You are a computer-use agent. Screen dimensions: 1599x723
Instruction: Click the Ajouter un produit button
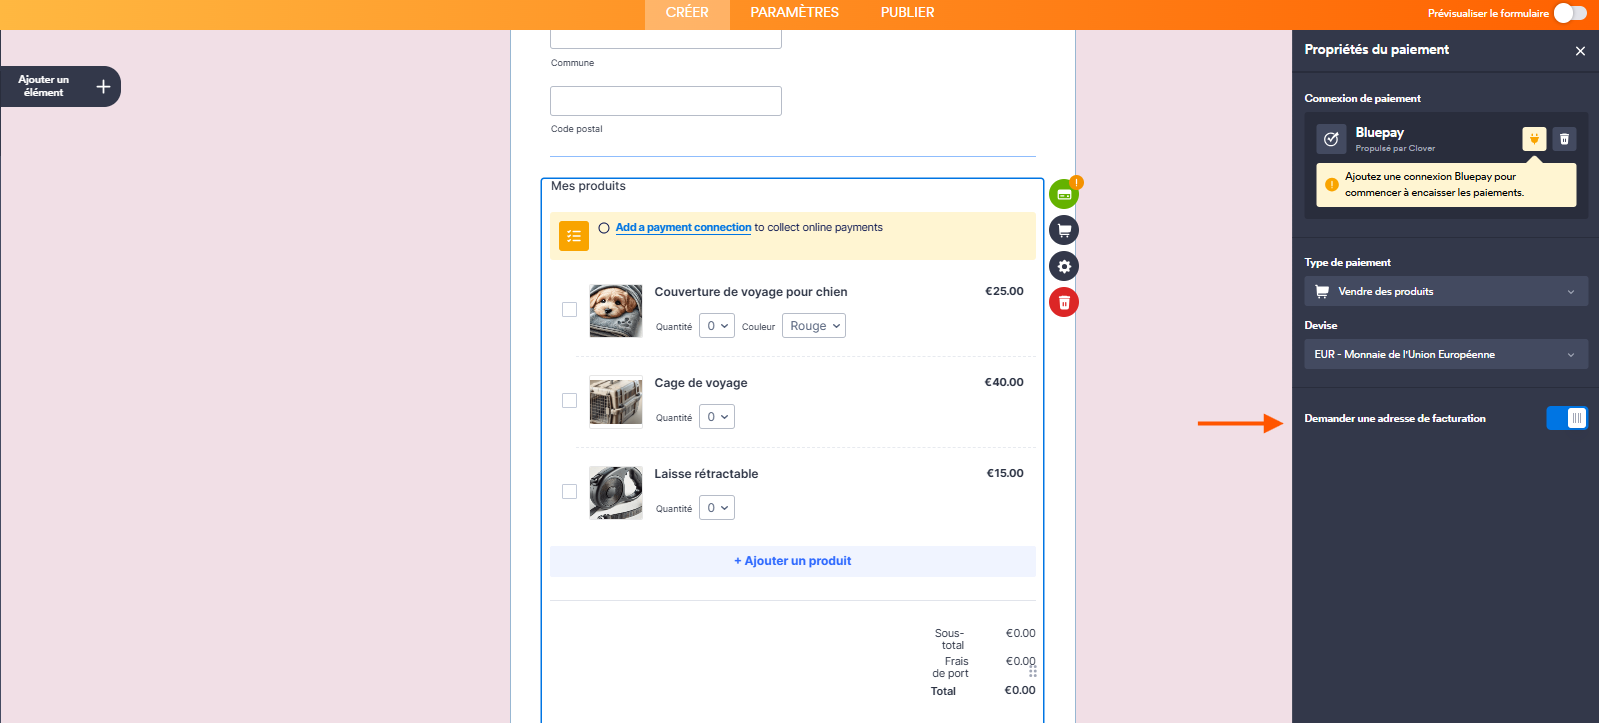792,561
